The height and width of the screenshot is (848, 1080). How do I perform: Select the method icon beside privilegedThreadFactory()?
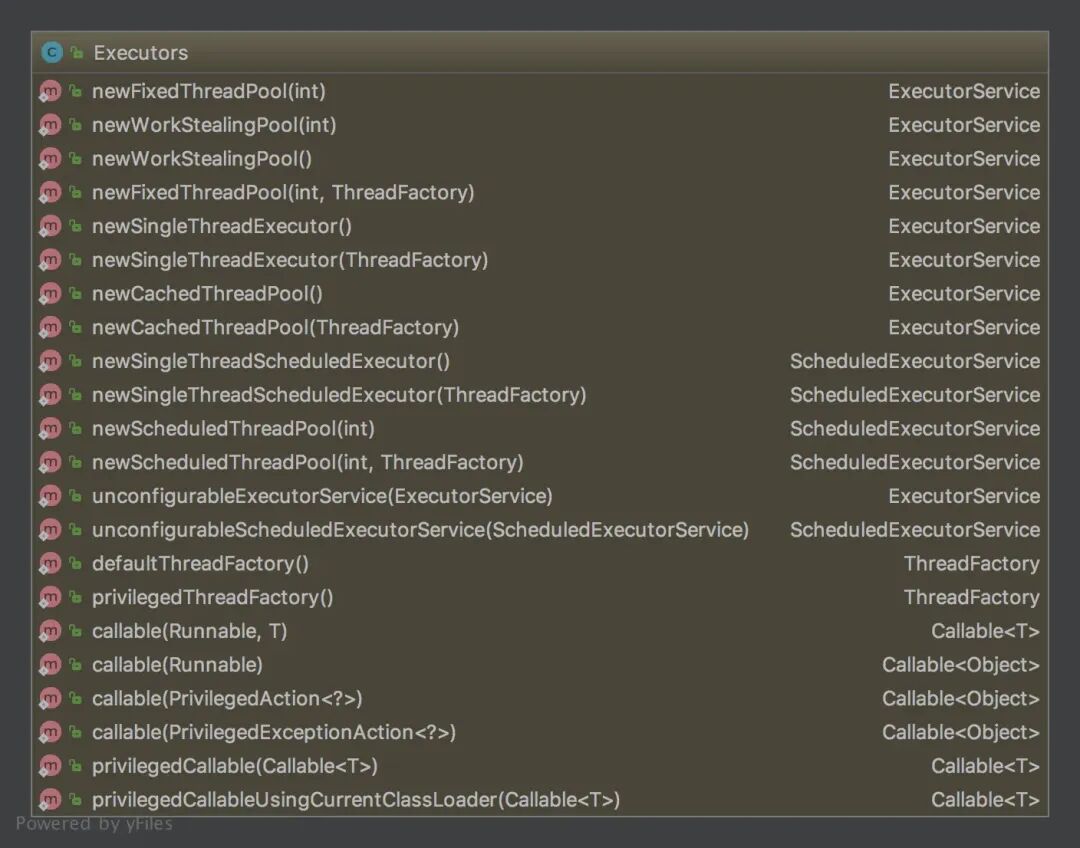[x=50, y=597]
